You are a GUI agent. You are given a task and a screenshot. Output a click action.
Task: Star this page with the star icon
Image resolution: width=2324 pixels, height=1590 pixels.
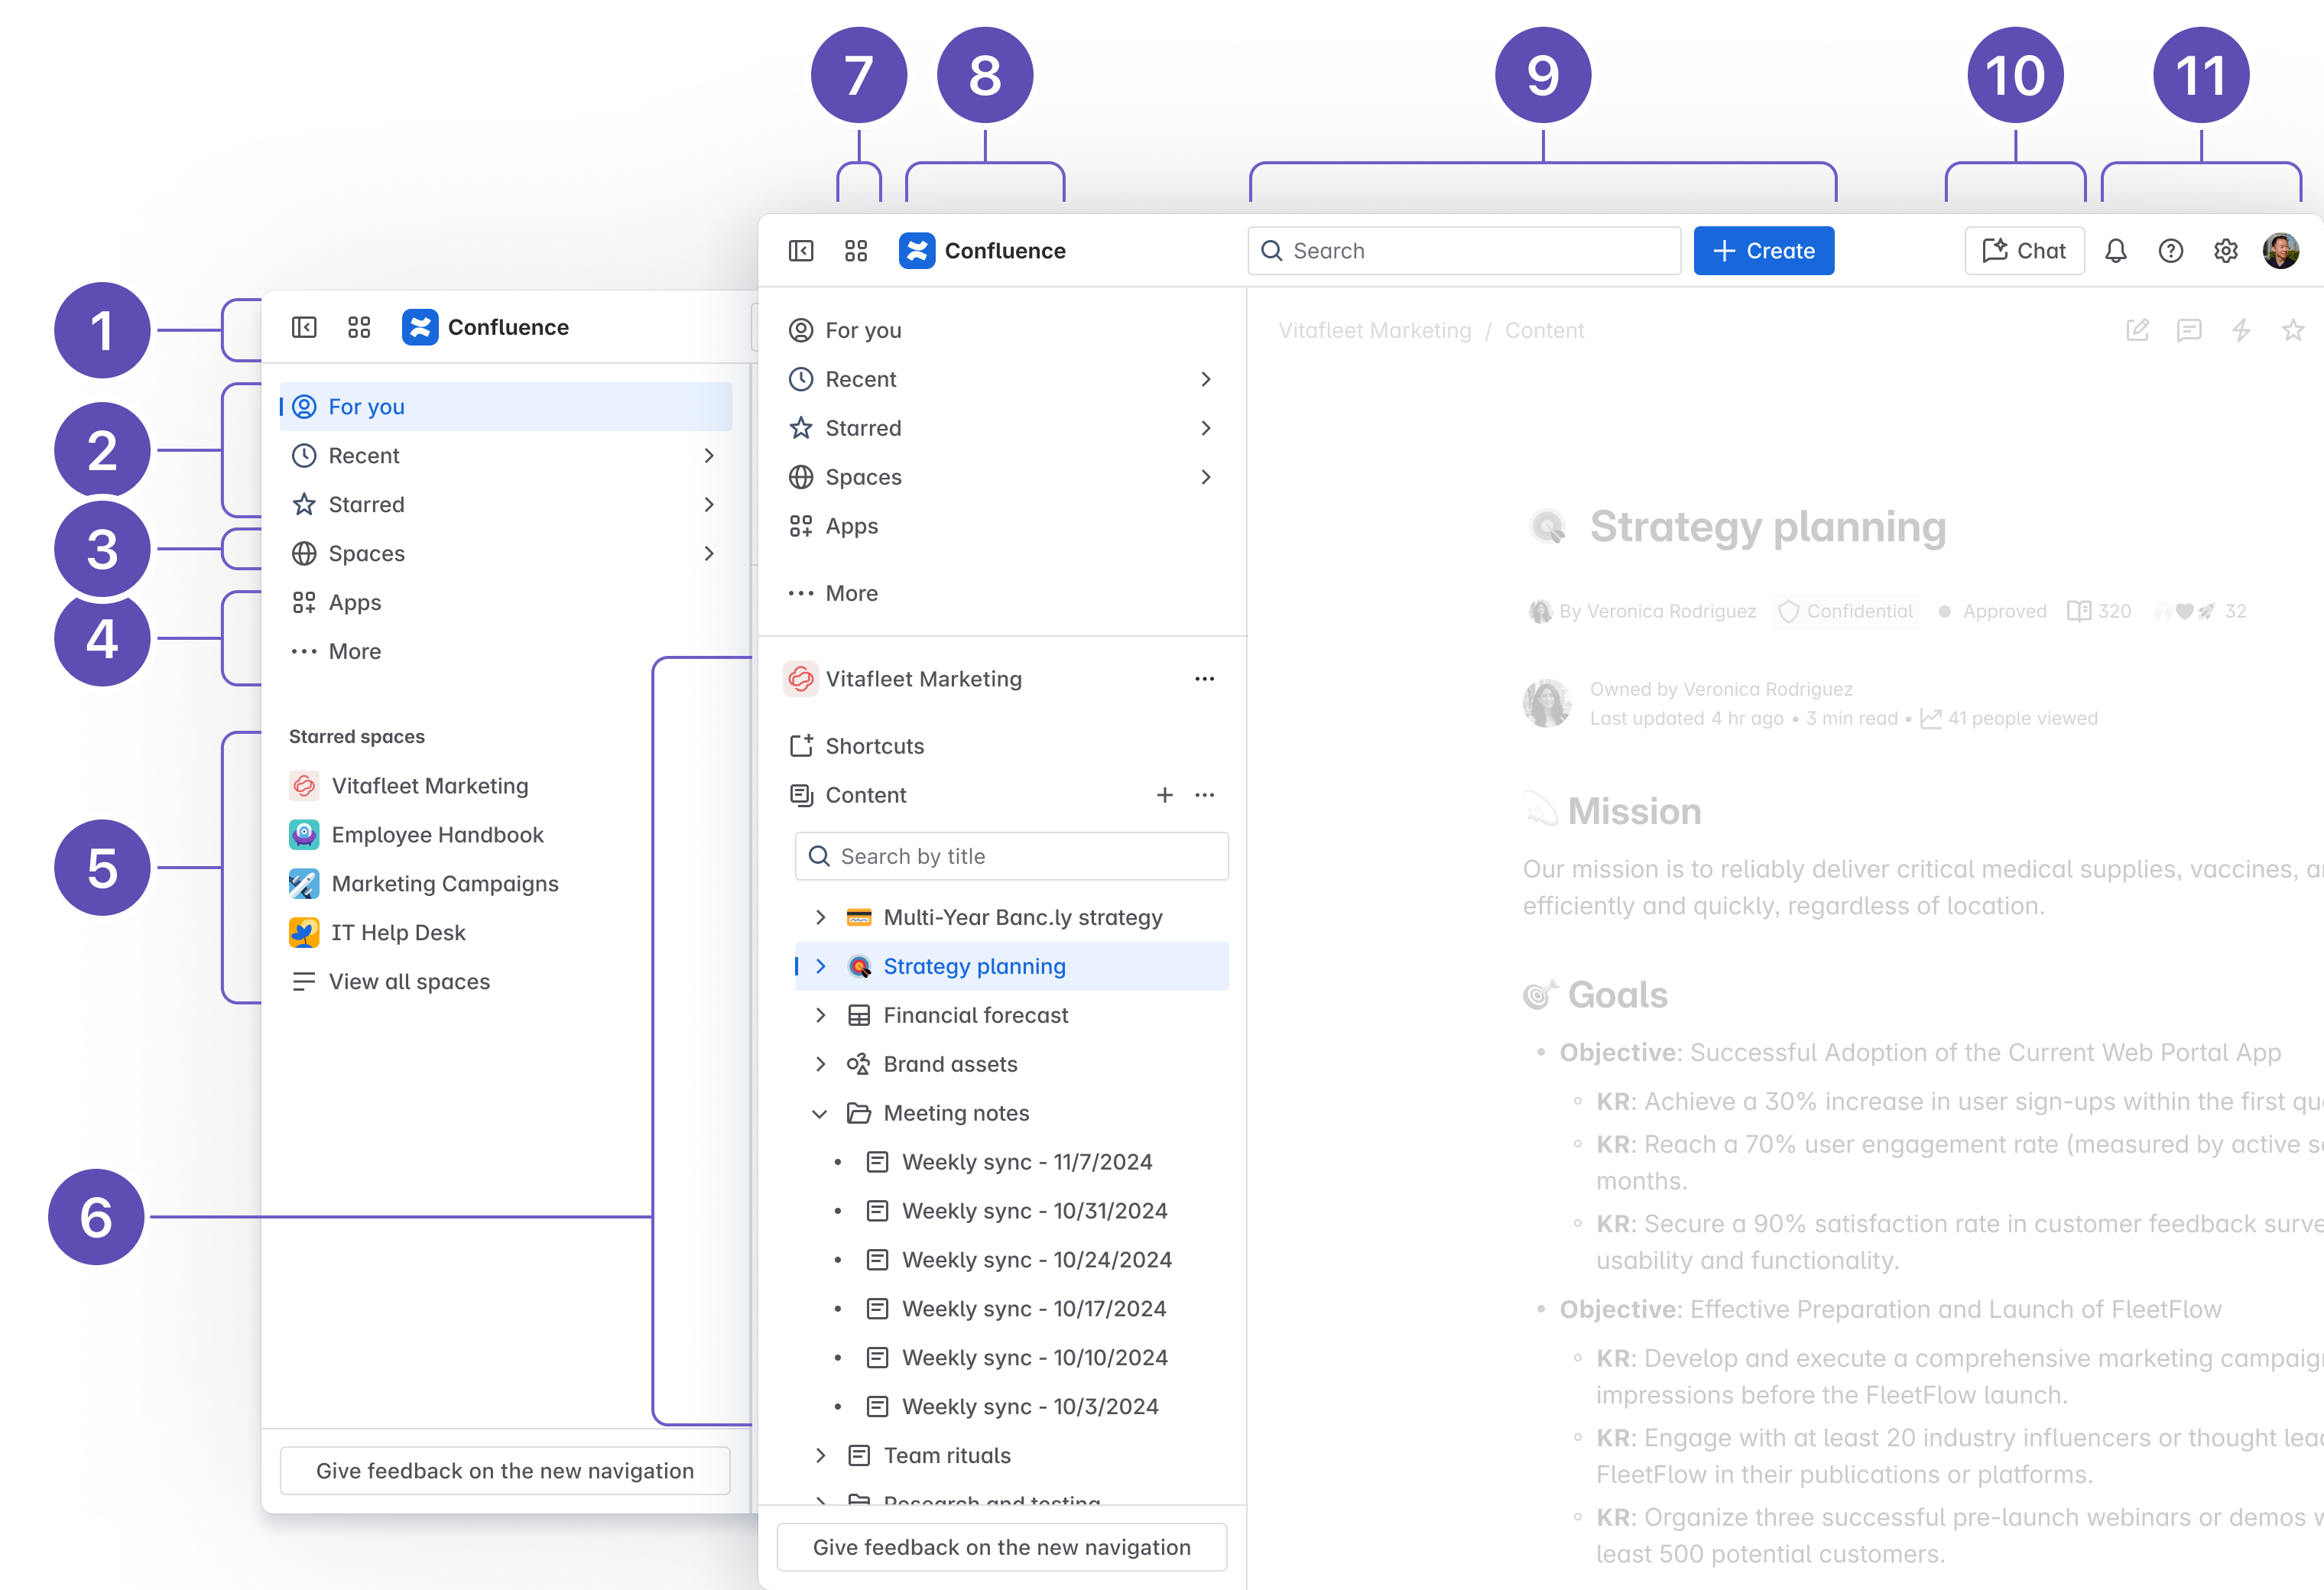[2293, 331]
